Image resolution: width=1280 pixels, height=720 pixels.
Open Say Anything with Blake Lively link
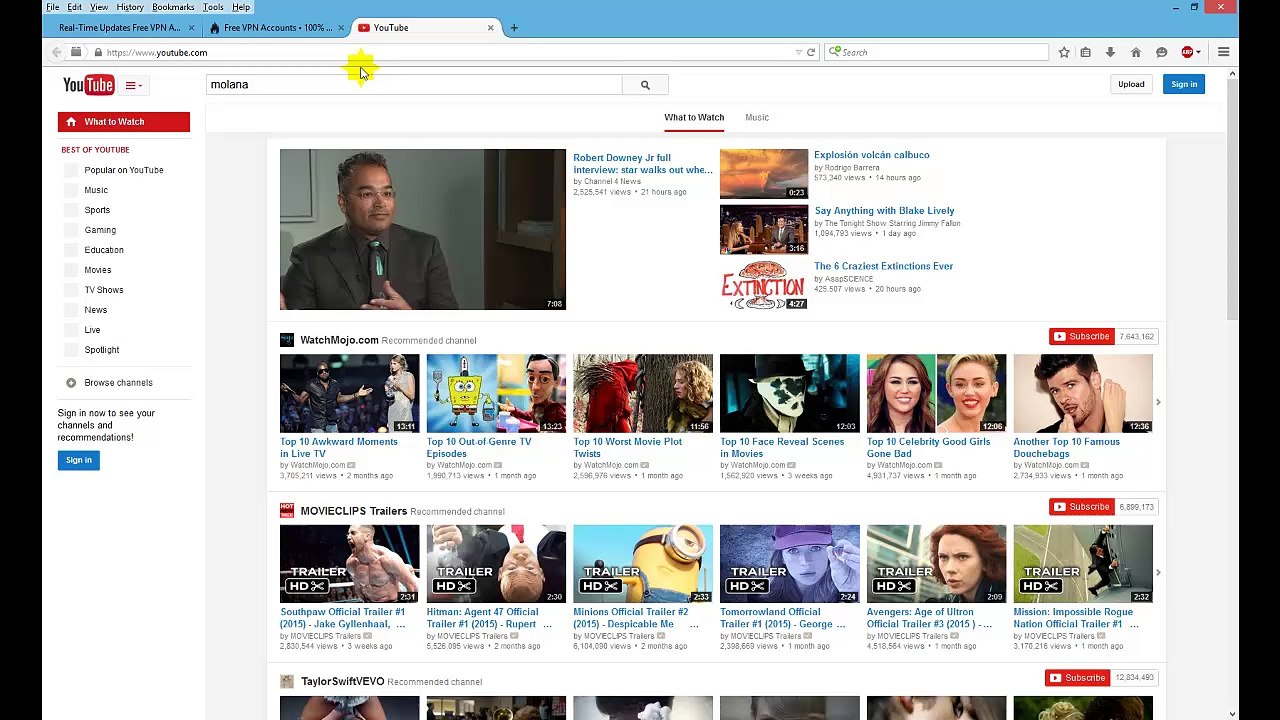[884, 211]
